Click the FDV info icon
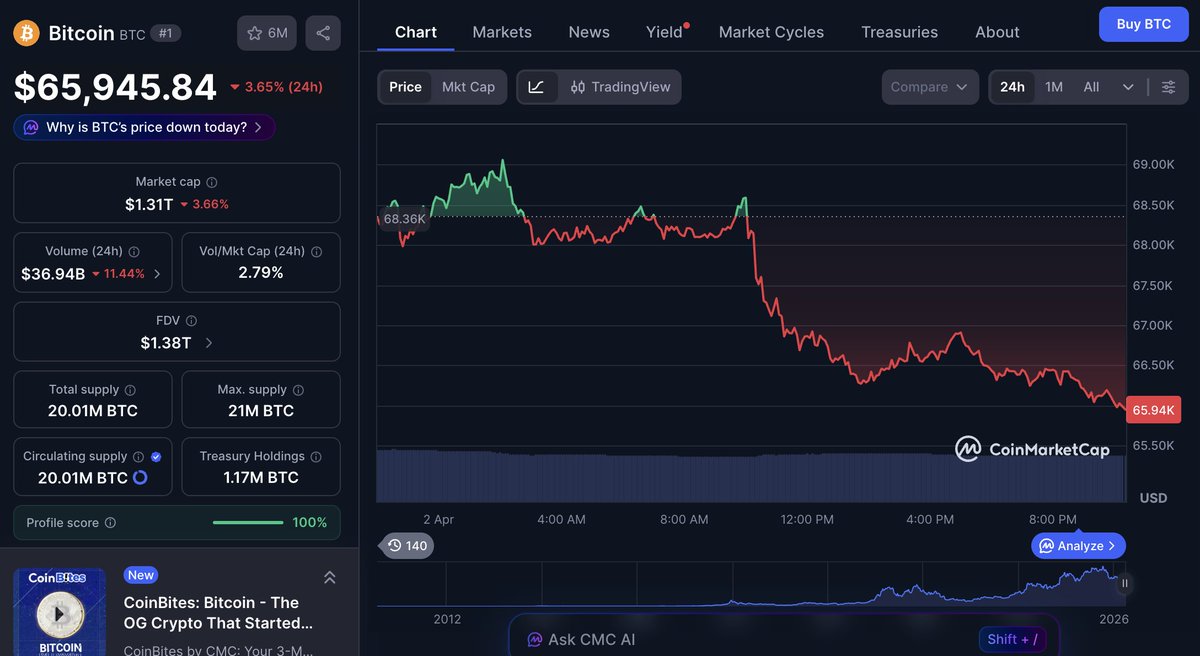 (191, 321)
